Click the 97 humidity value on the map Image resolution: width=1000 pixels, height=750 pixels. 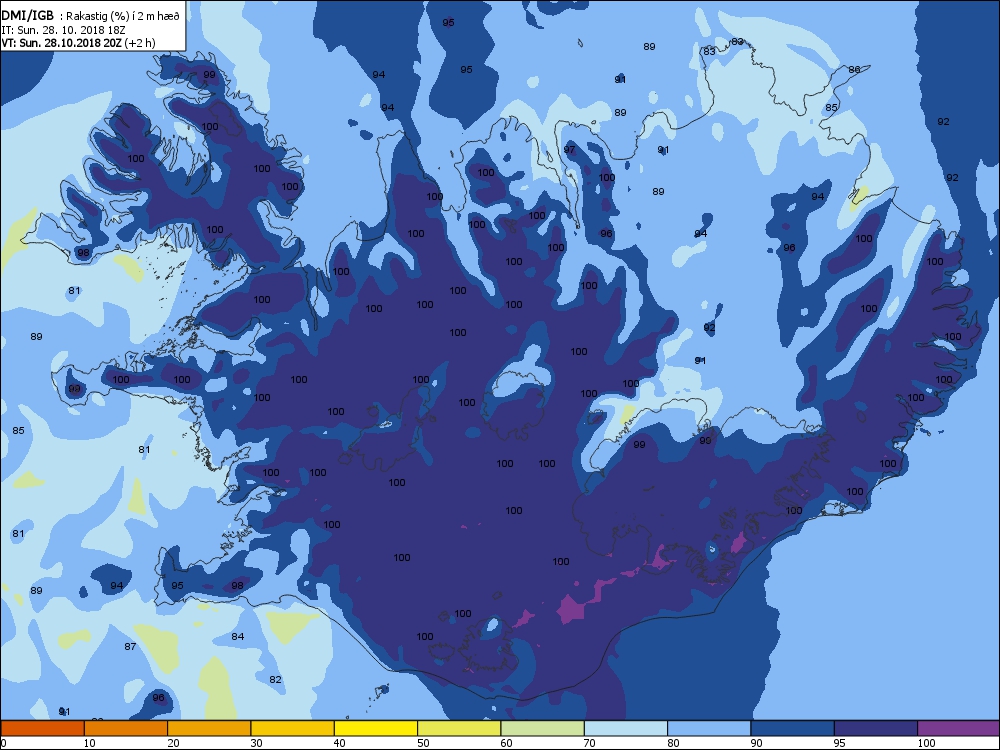tap(570, 150)
